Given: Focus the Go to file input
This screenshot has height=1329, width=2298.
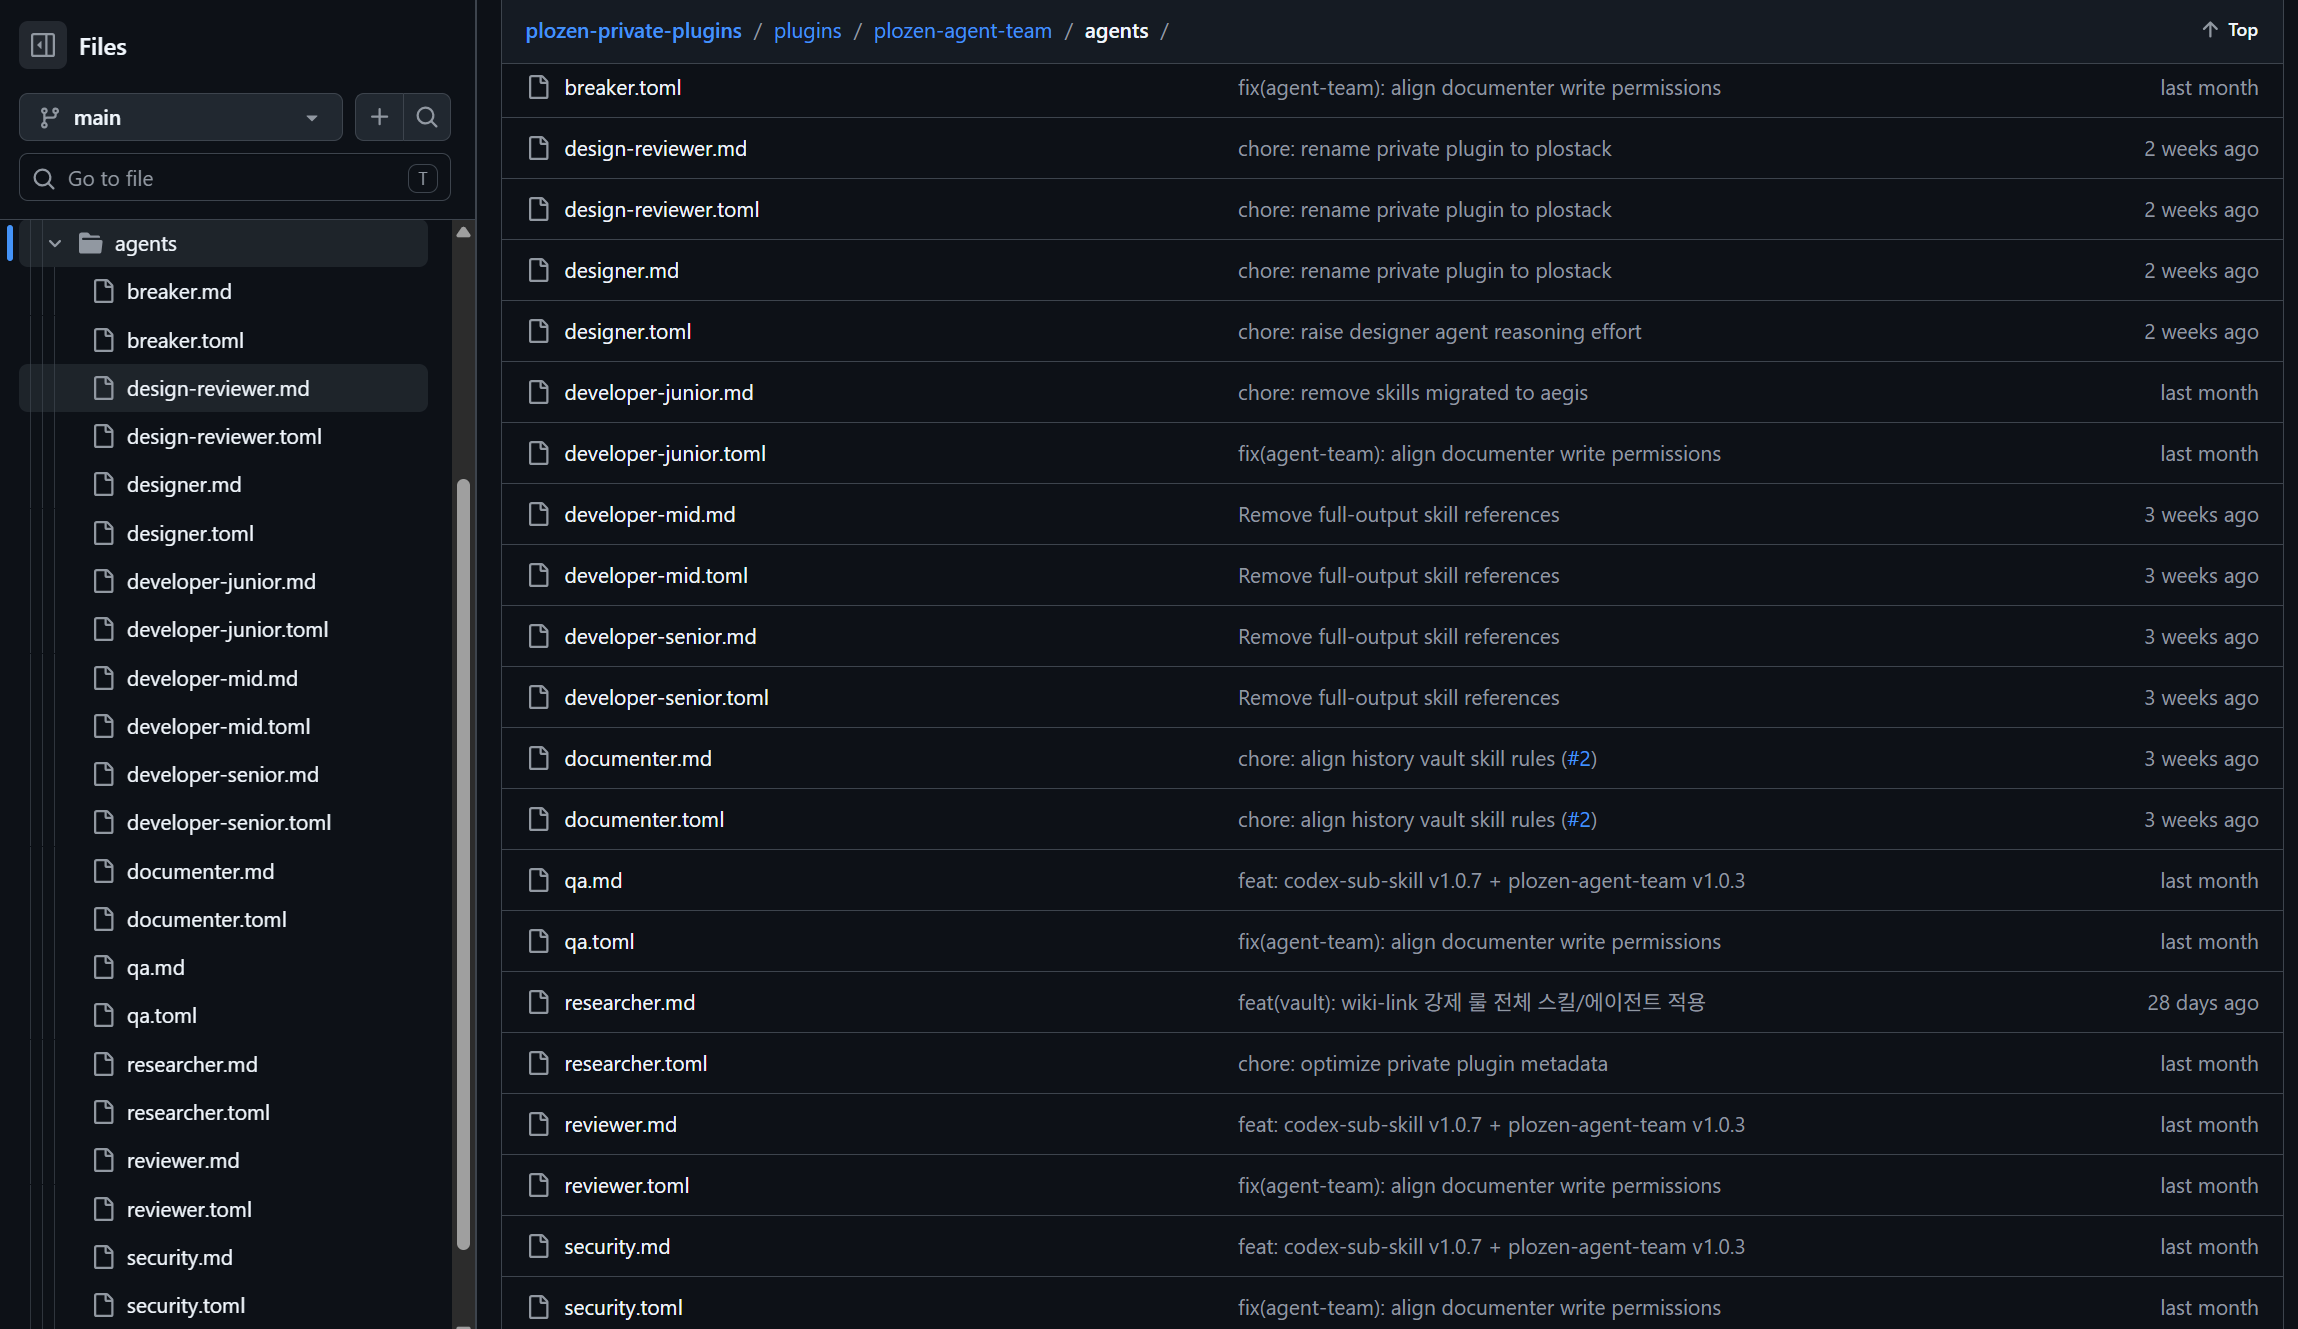Looking at the screenshot, I should click(x=235, y=178).
